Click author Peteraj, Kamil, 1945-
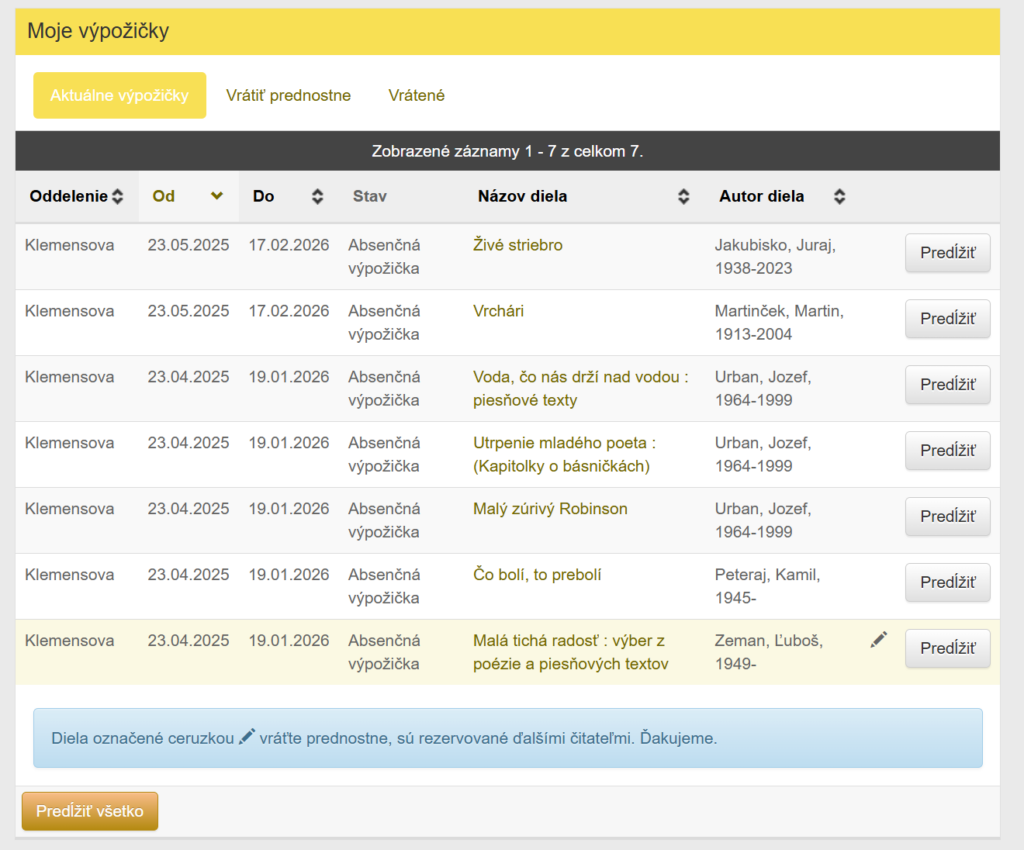 [767, 586]
